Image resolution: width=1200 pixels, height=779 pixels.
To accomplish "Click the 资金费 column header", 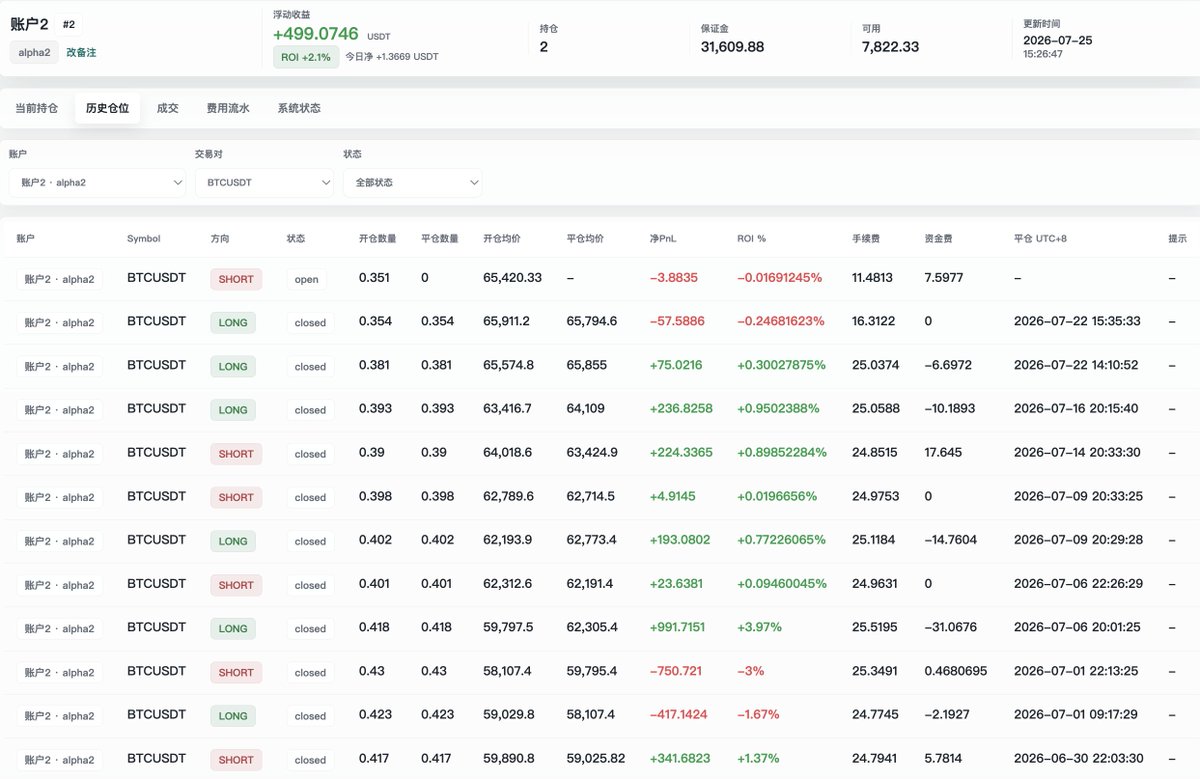I will [x=938, y=239].
